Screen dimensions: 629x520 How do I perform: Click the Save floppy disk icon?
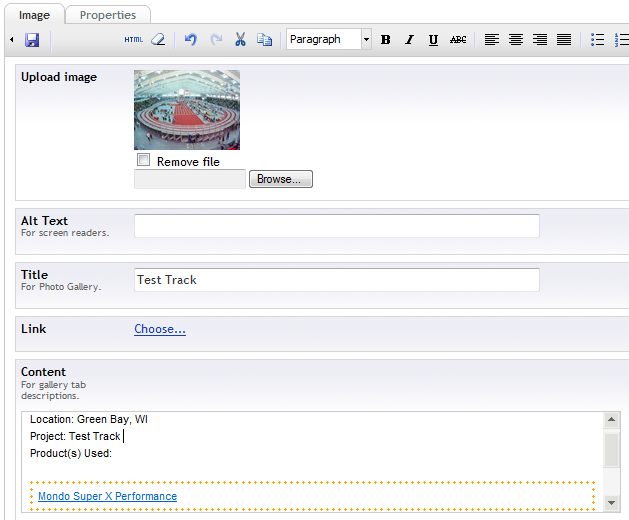coord(32,40)
